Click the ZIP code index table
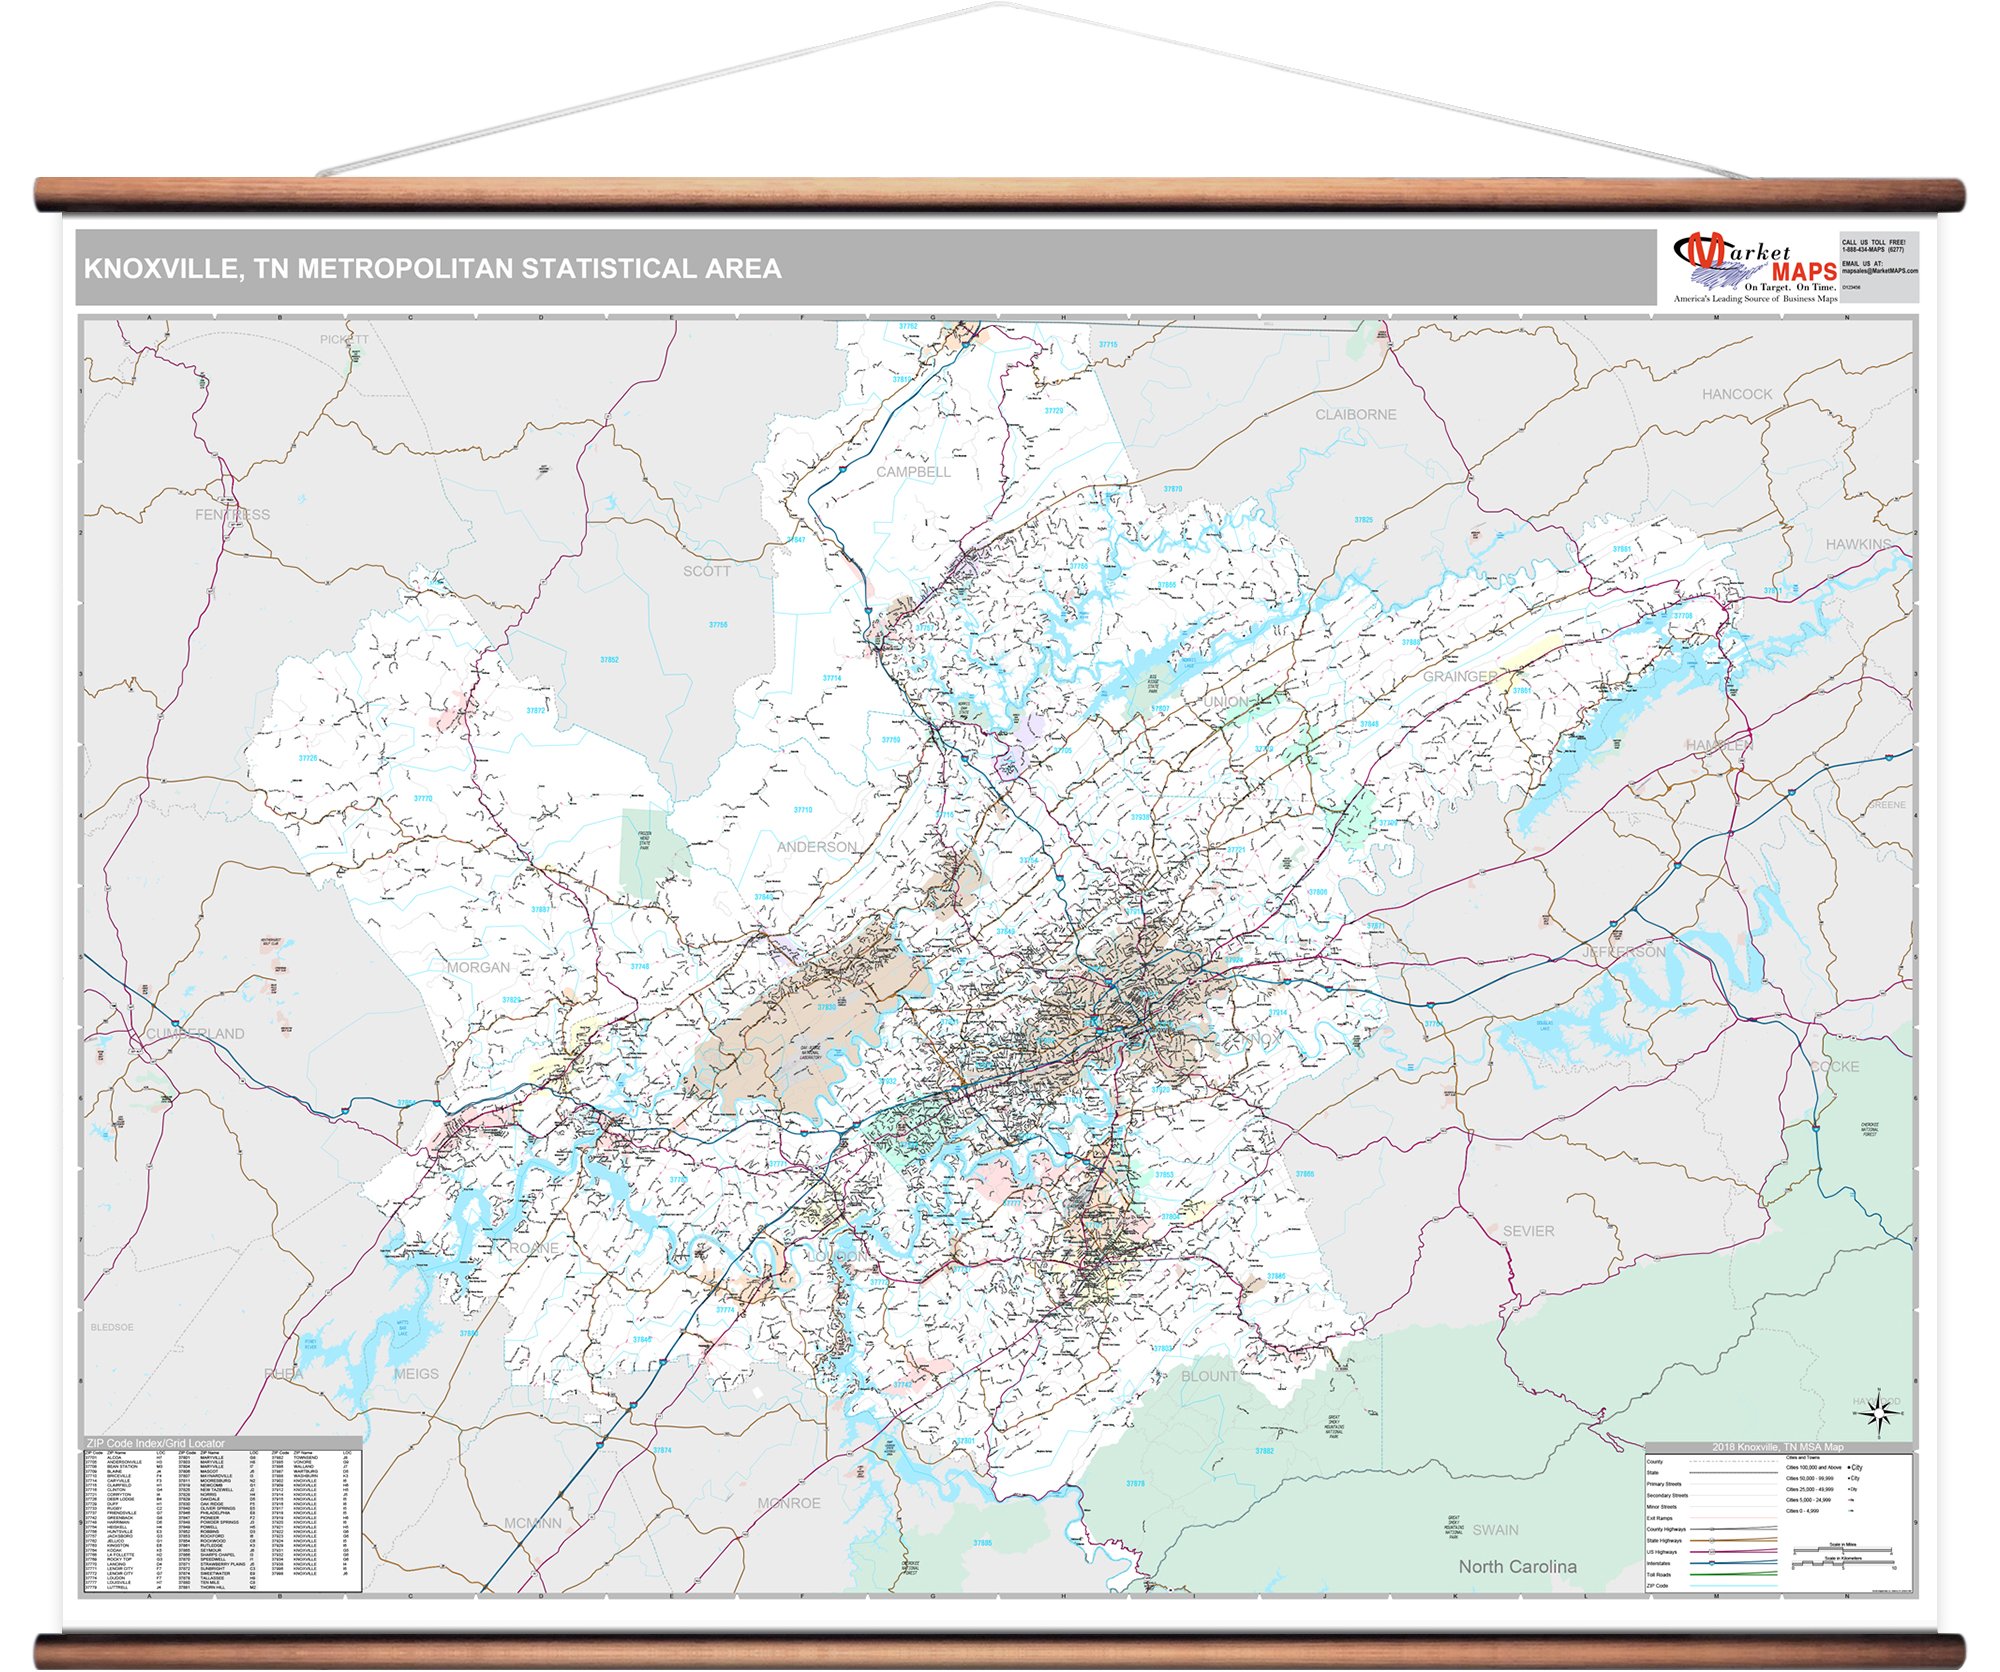 click(221, 1520)
